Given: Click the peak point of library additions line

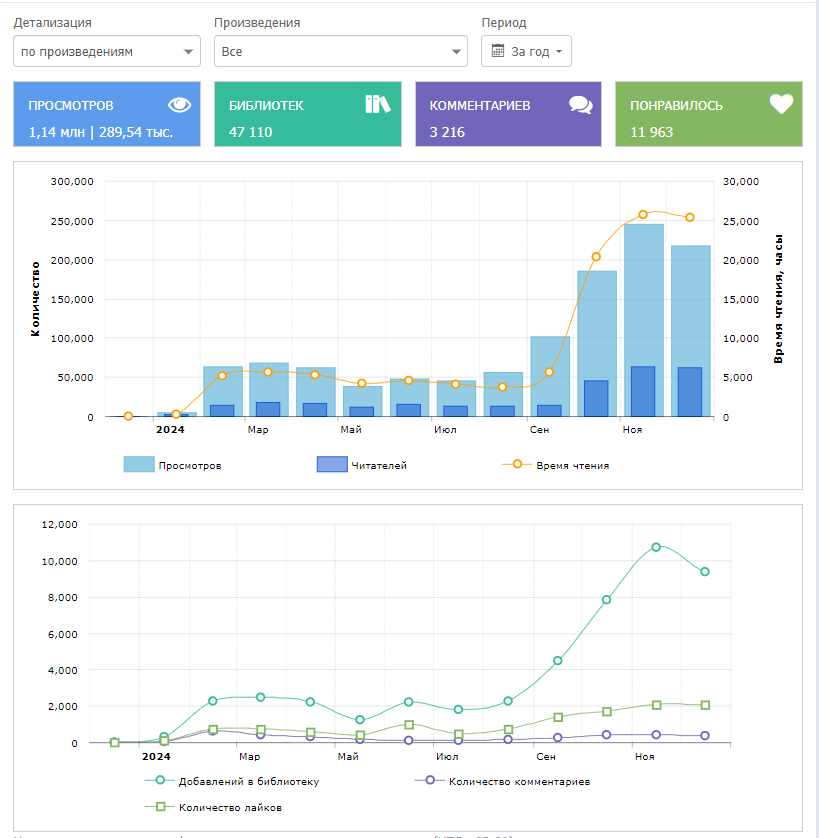Looking at the screenshot, I should [x=656, y=547].
